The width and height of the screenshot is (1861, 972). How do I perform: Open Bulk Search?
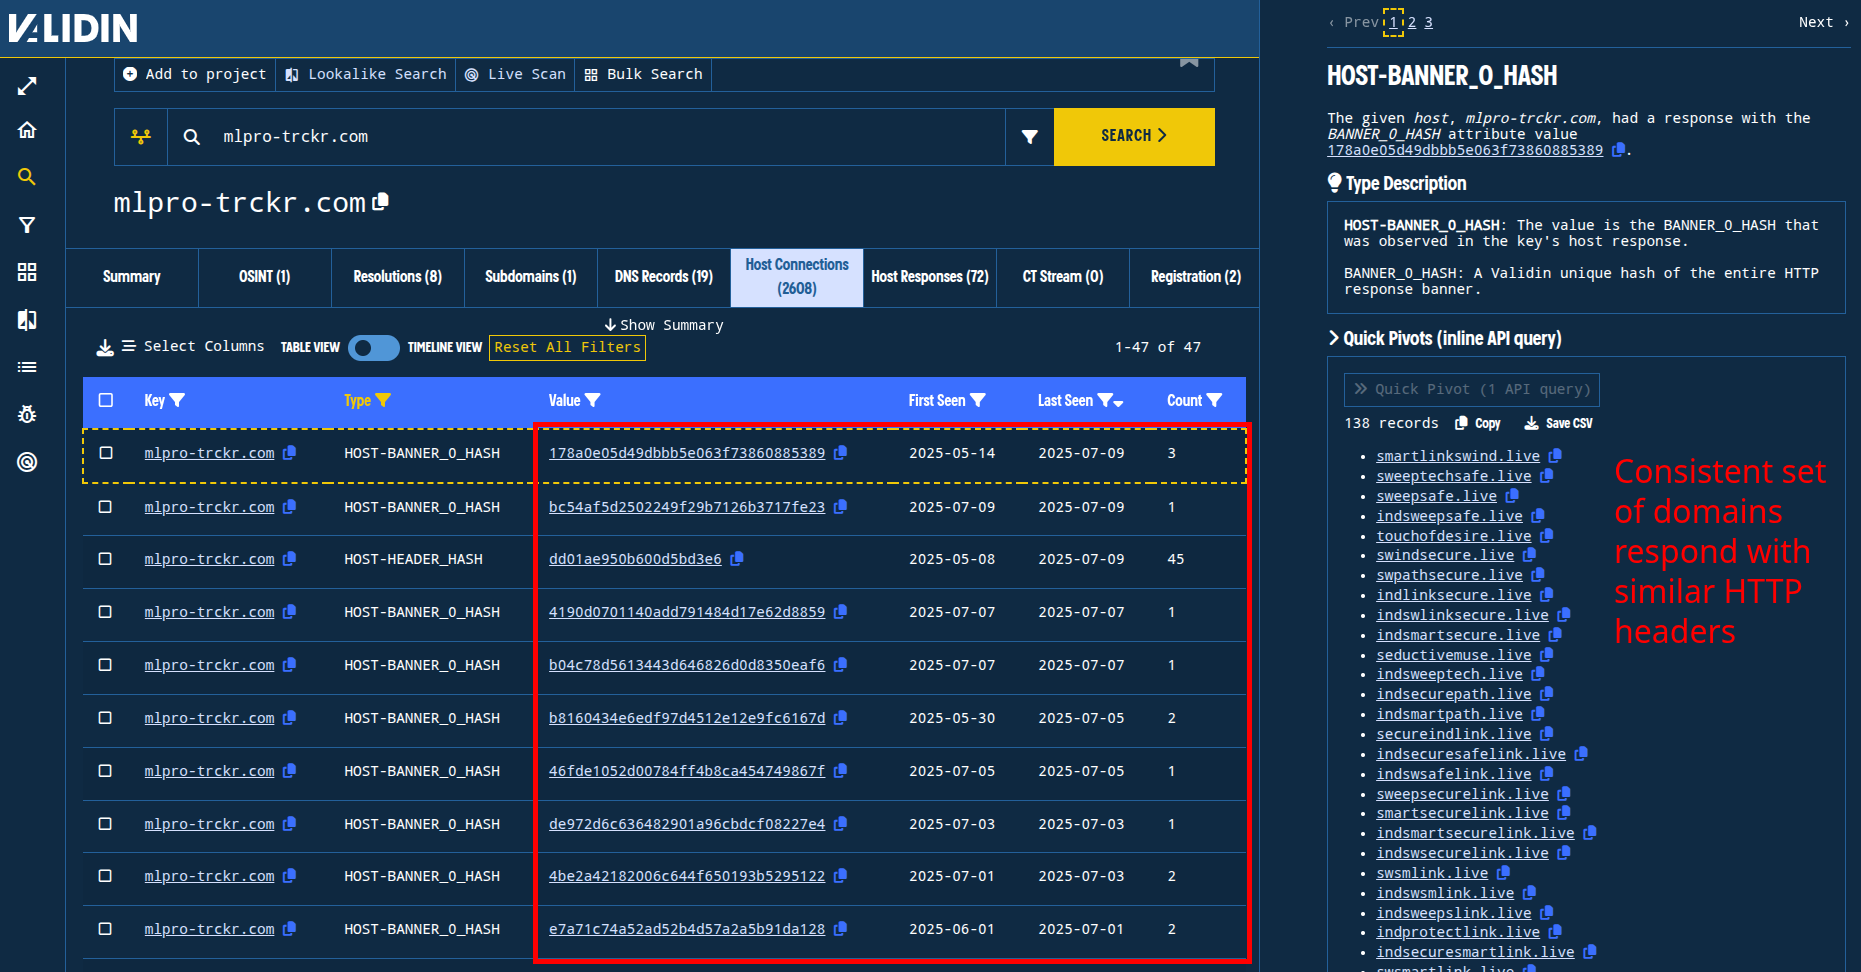644,74
